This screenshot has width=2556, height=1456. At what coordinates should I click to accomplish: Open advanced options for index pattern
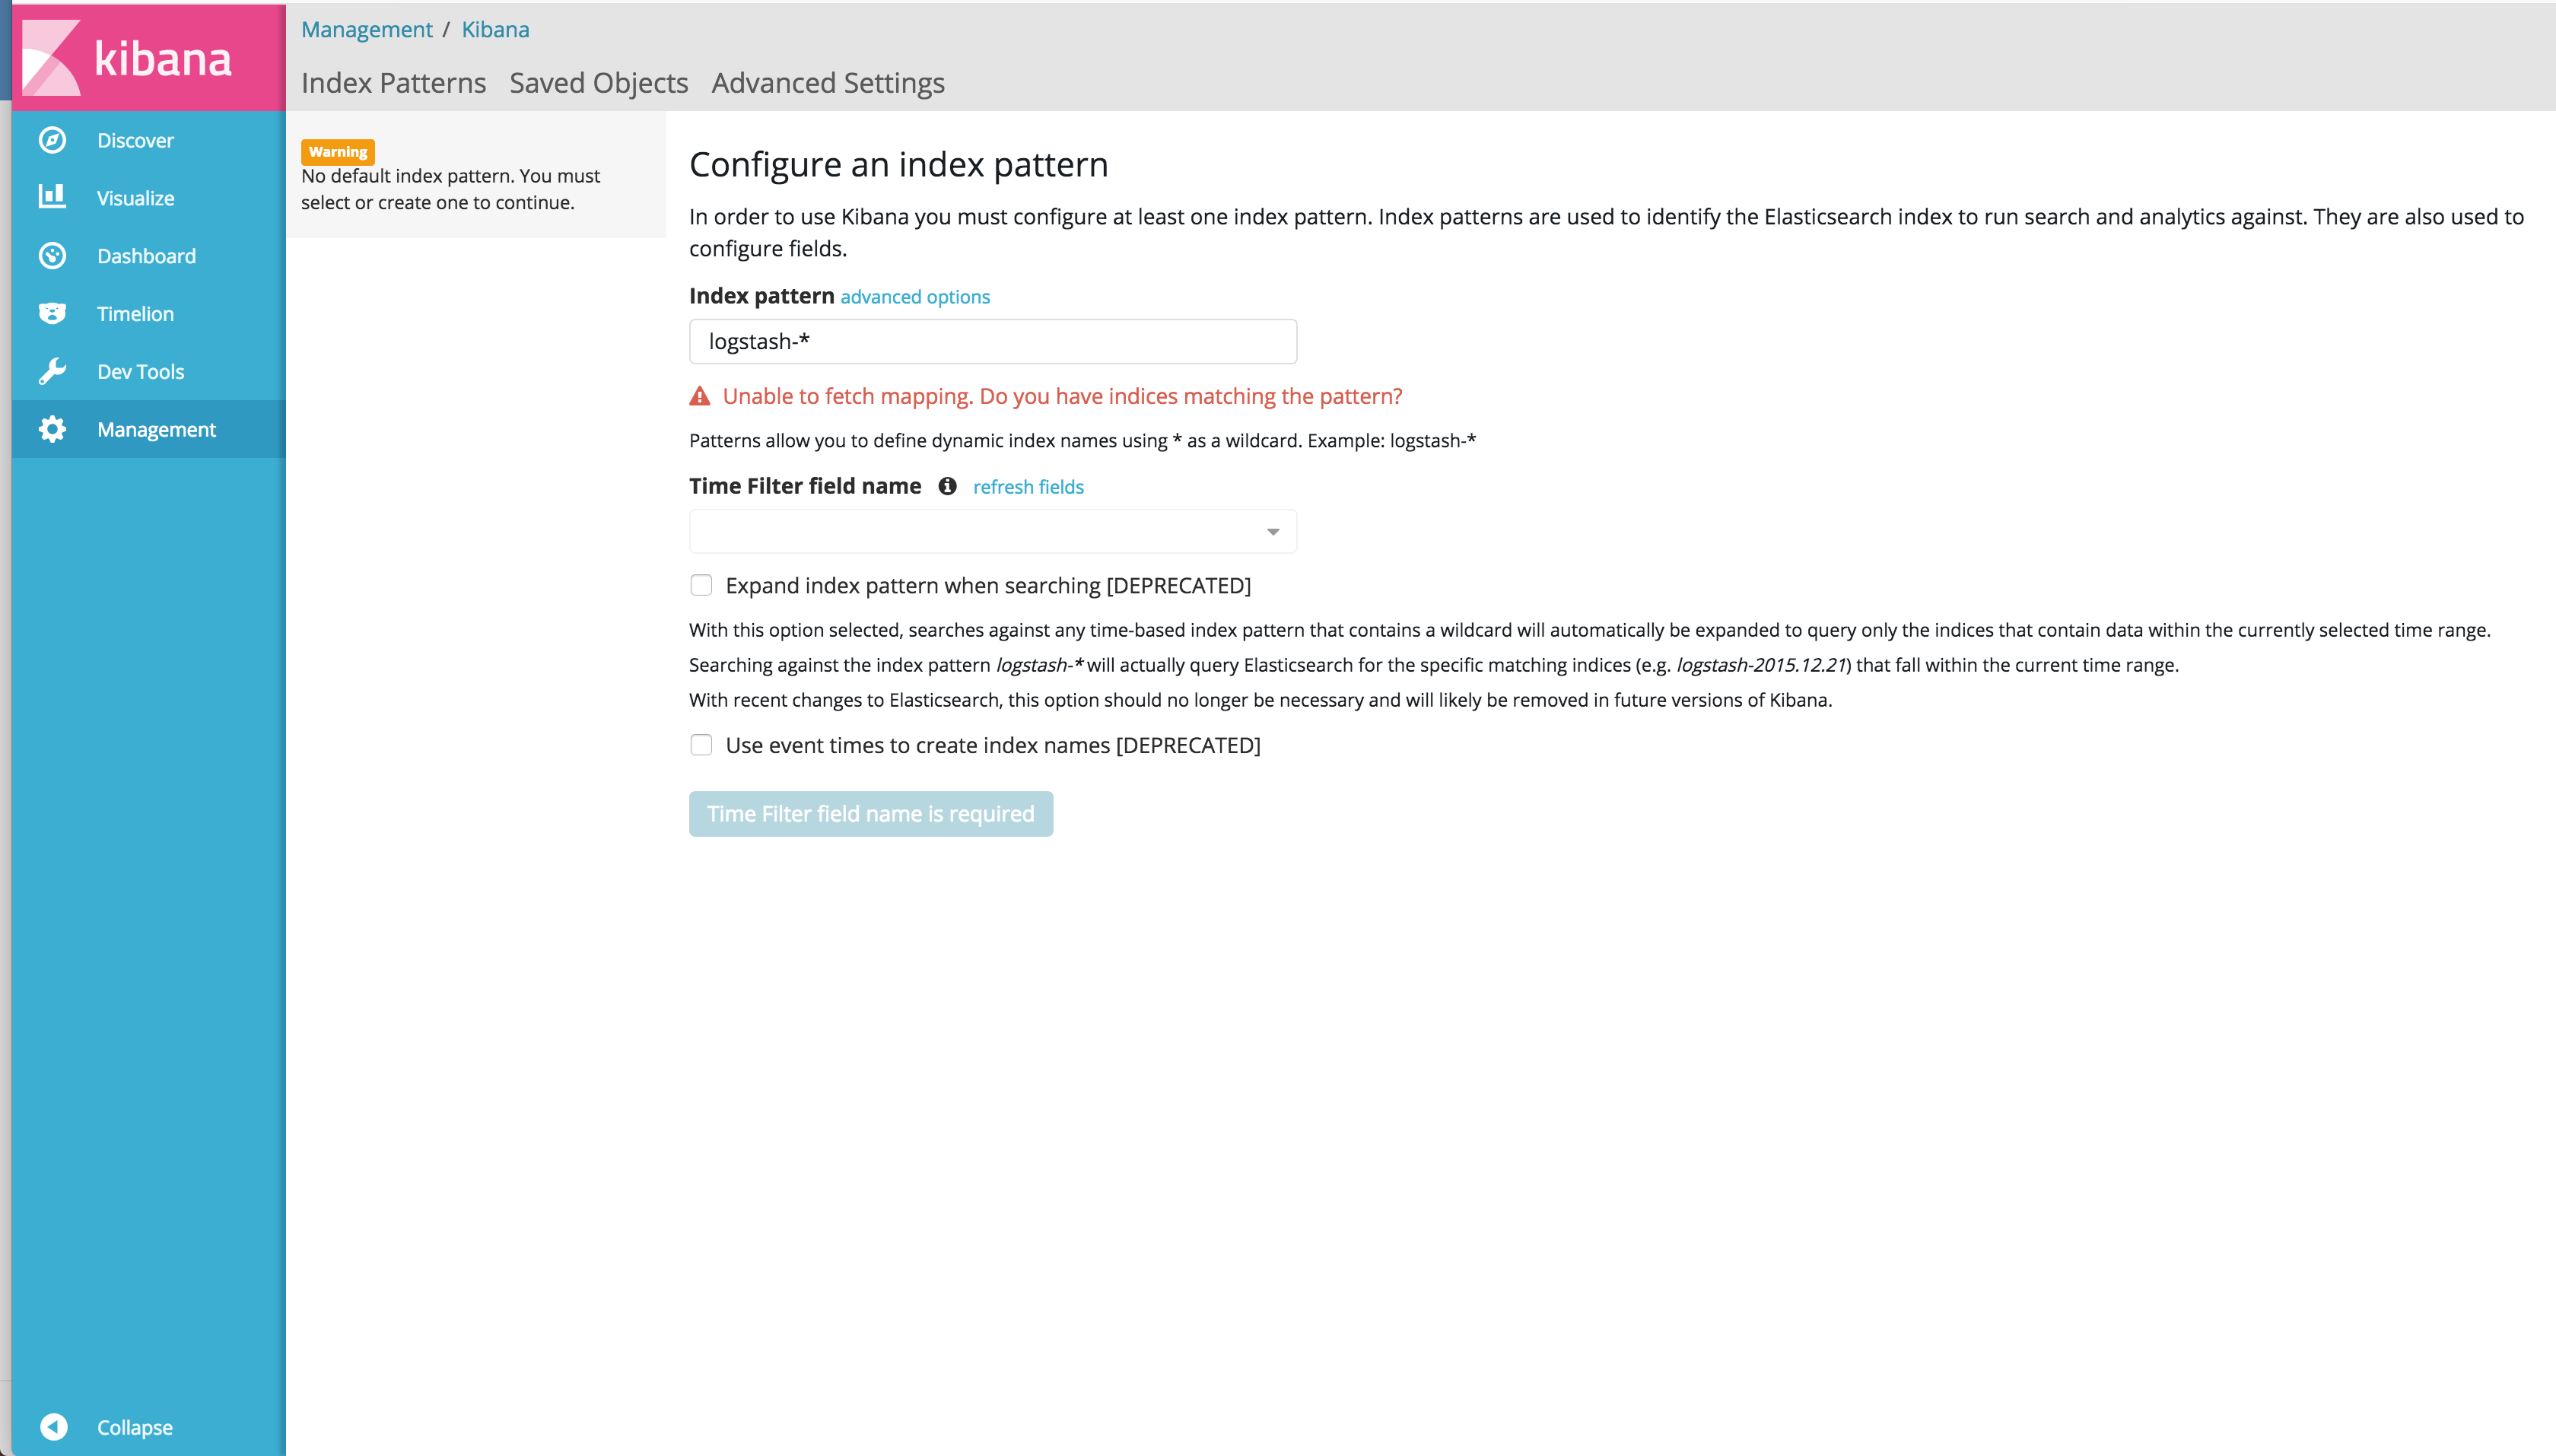pyautogui.click(x=914, y=296)
